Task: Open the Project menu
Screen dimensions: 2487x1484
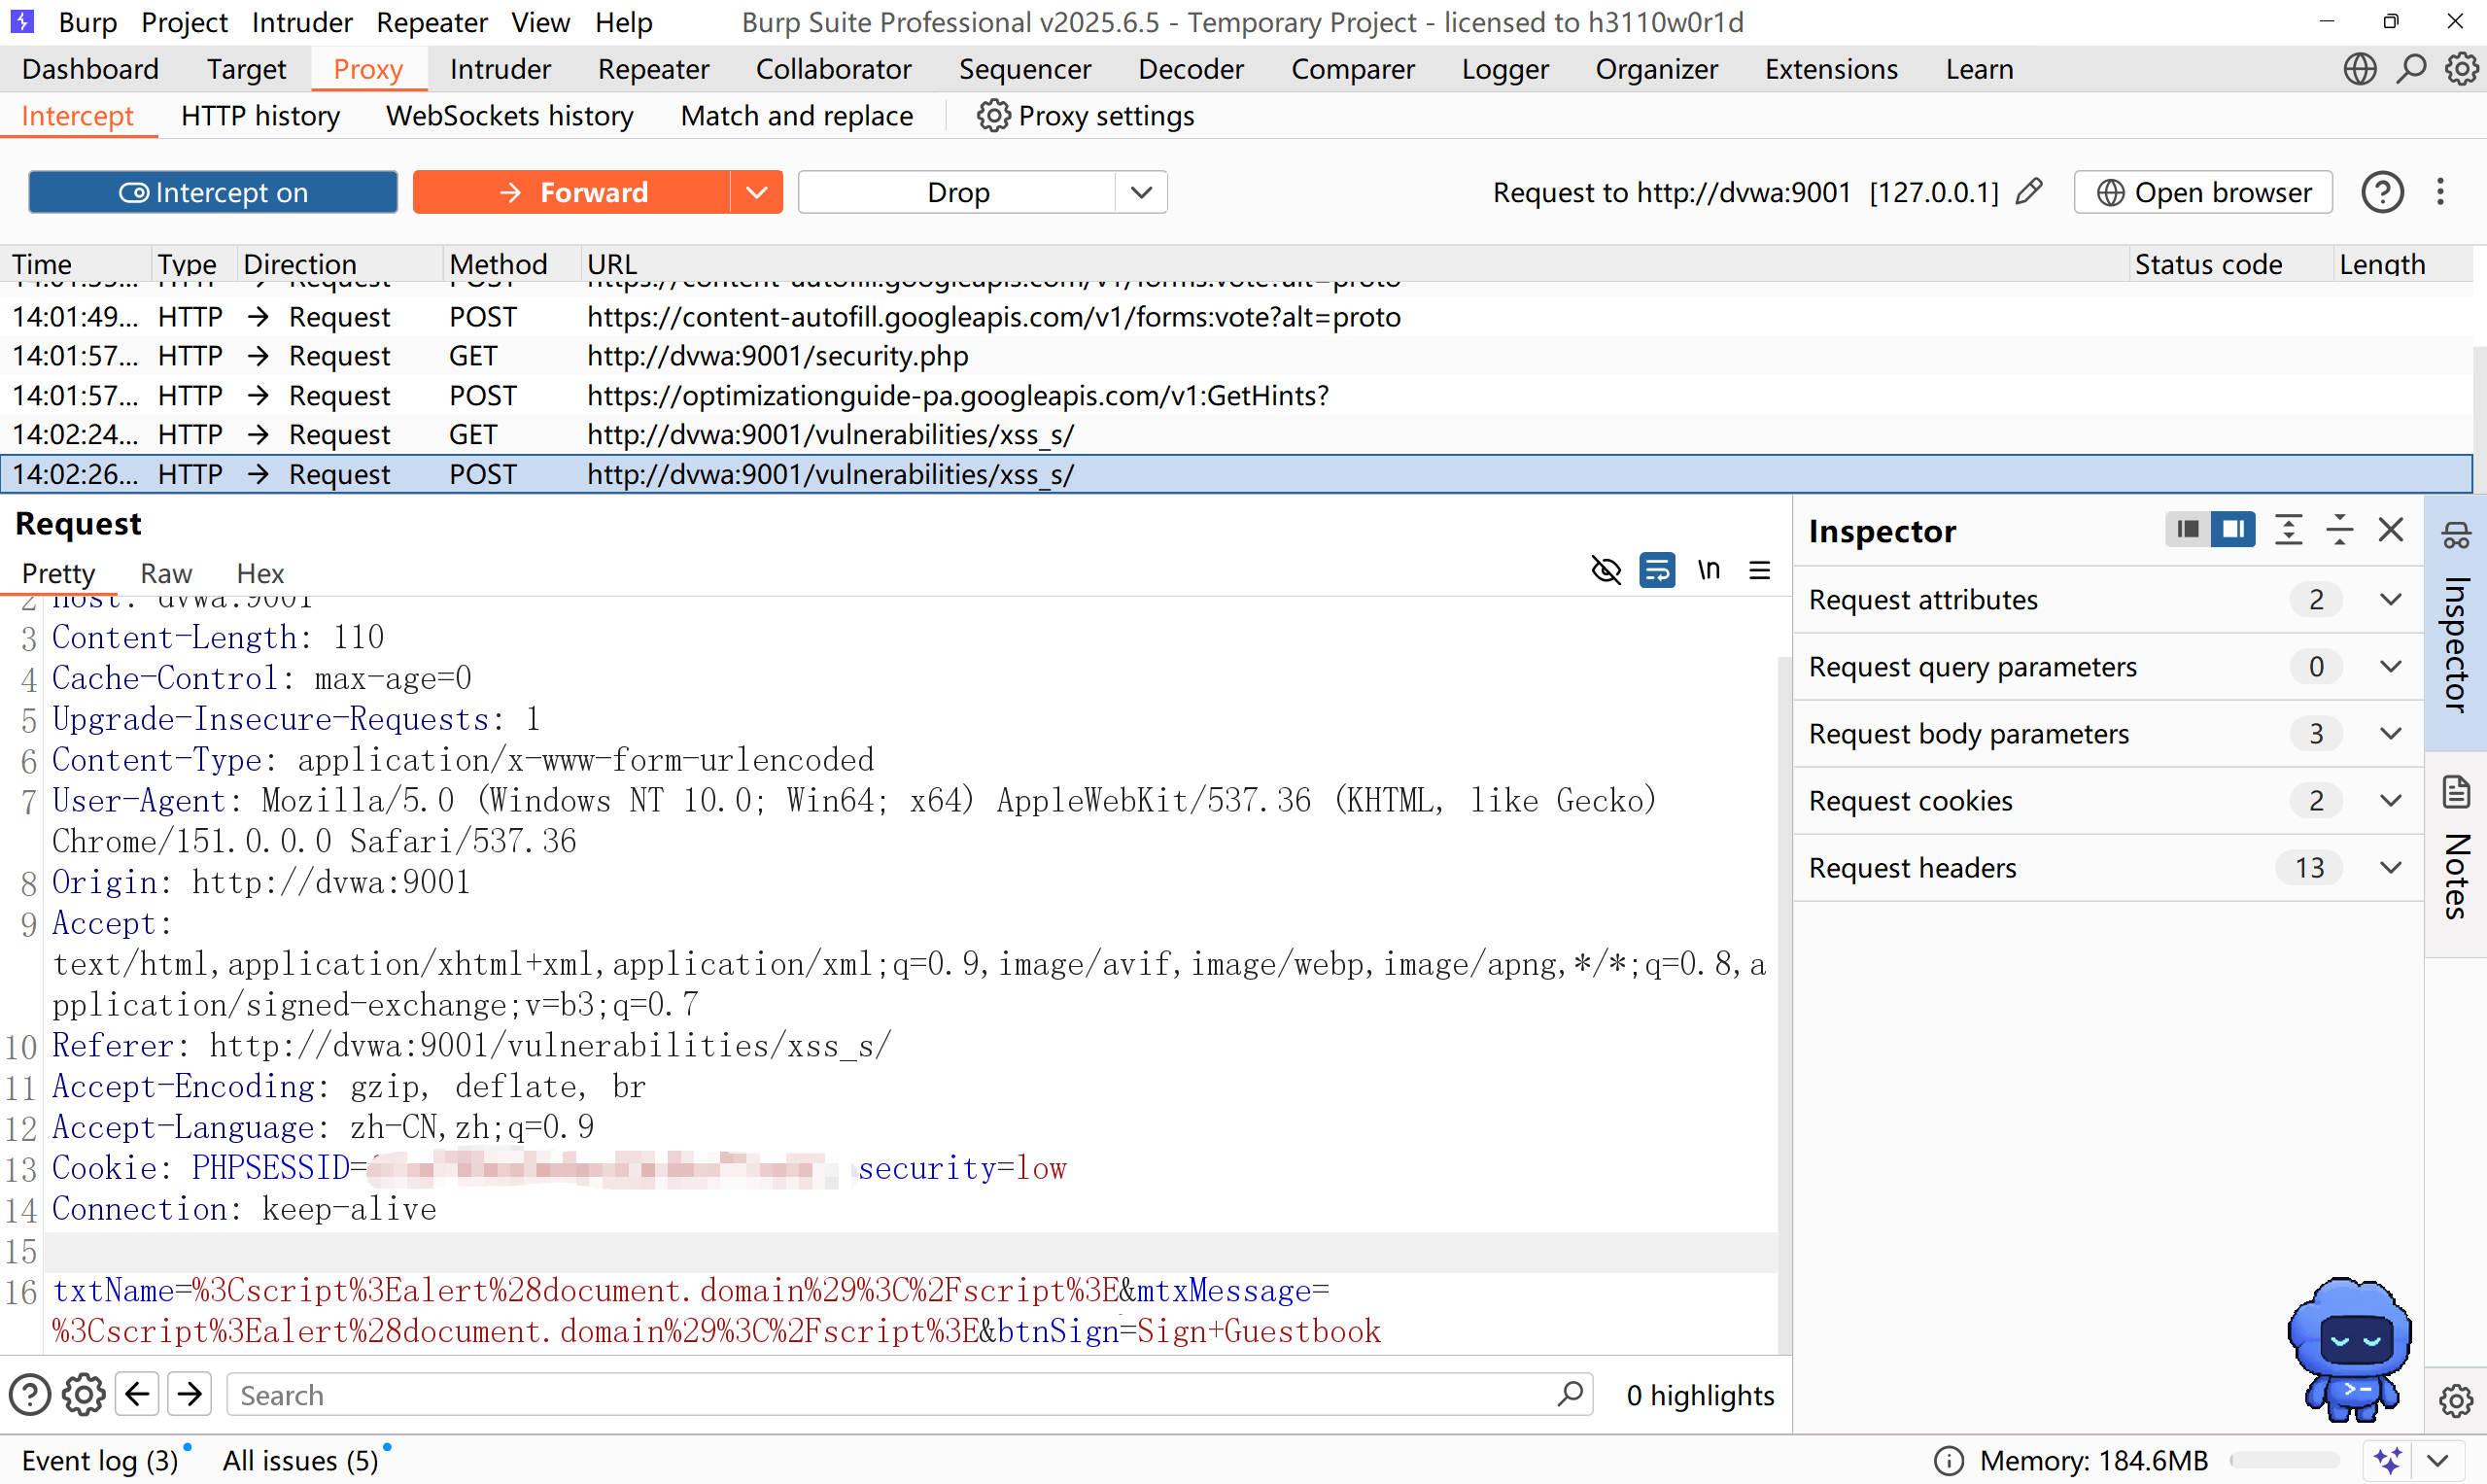Action: (x=184, y=22)
